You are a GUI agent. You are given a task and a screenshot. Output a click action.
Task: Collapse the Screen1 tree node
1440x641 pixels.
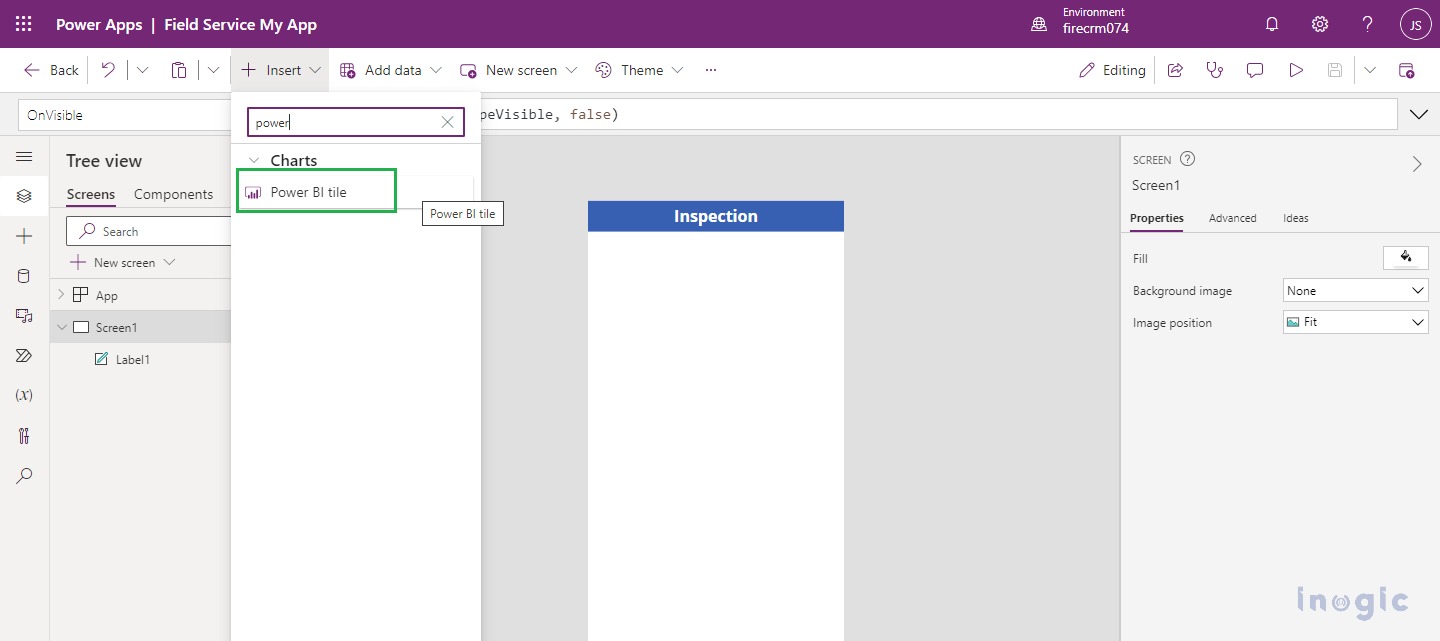[x=61, y=327]
